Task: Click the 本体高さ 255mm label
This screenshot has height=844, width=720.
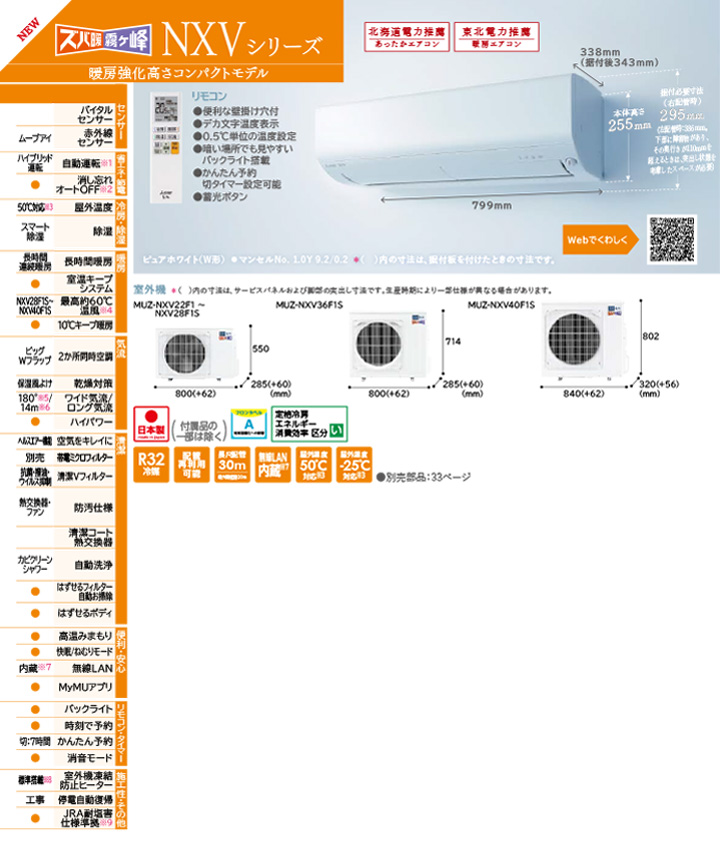Action: [630, 119]
